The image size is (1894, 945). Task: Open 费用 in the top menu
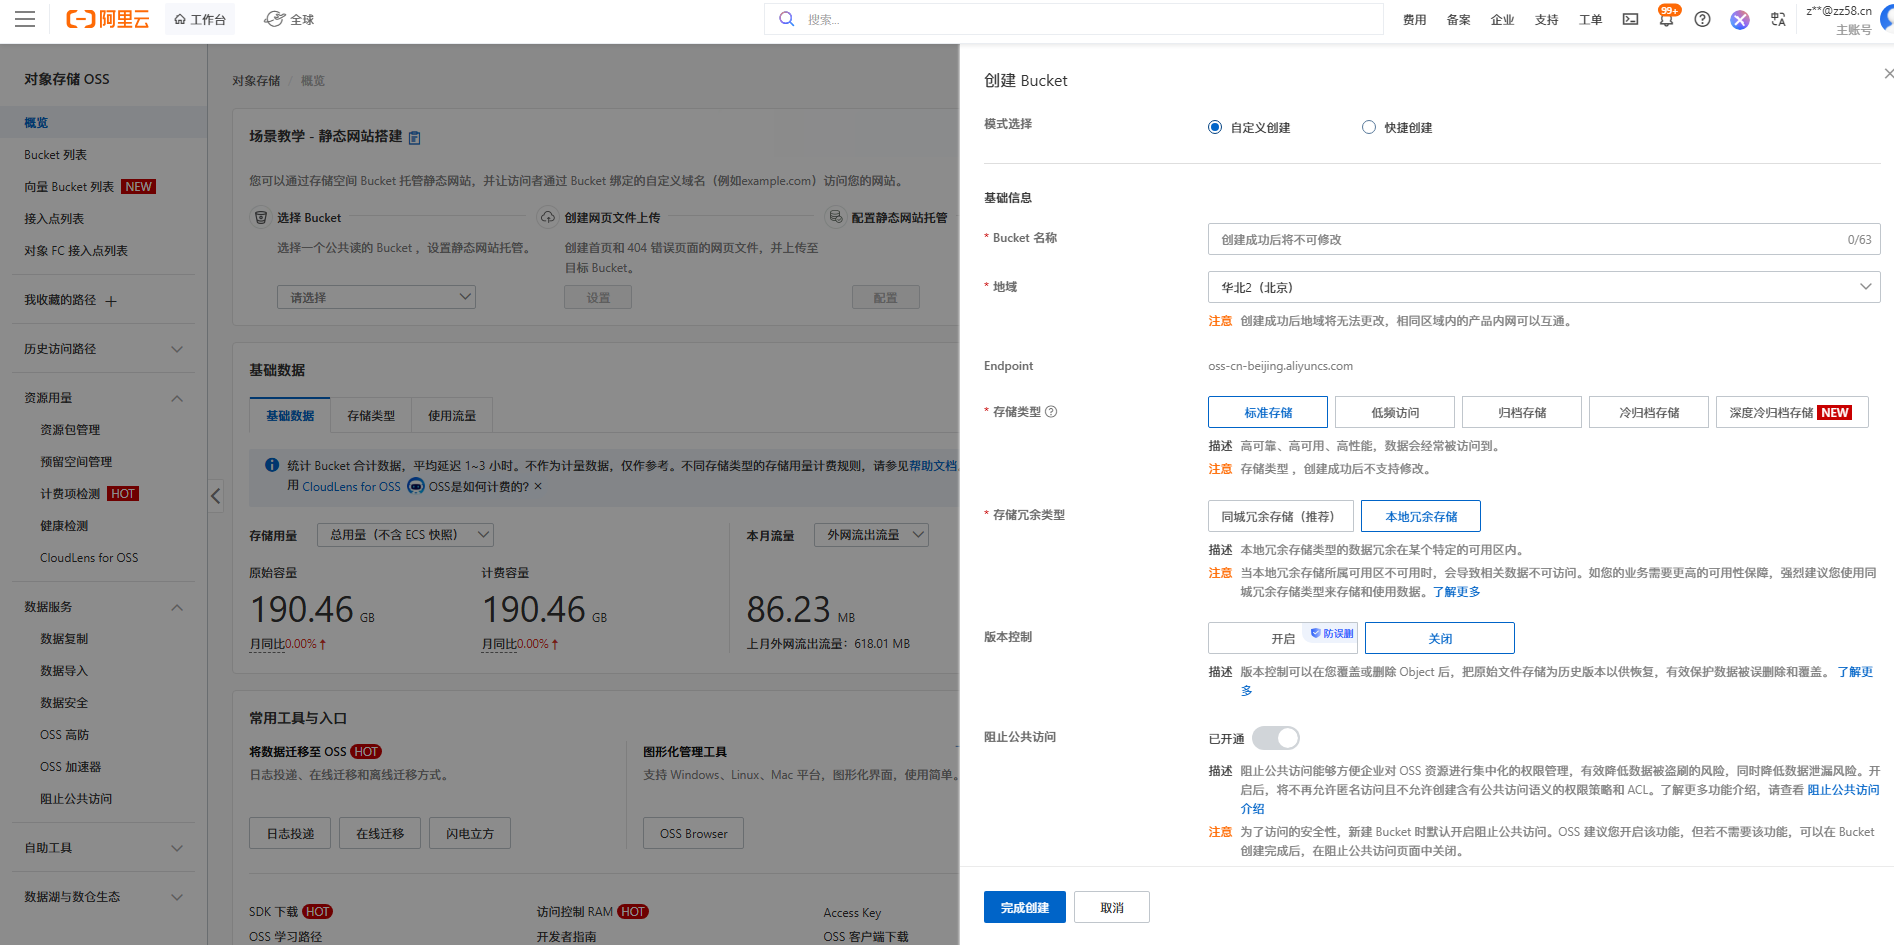(x=1414, y=19)
